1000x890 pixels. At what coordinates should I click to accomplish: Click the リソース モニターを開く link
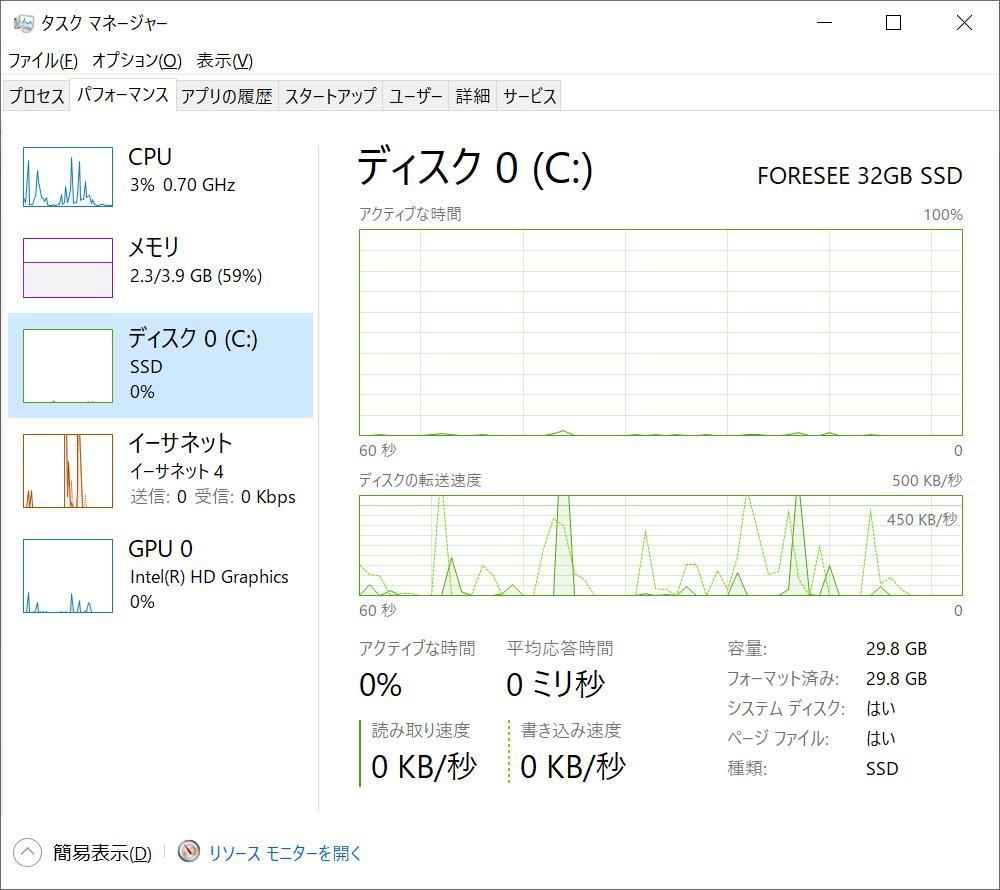coord(284,853)
